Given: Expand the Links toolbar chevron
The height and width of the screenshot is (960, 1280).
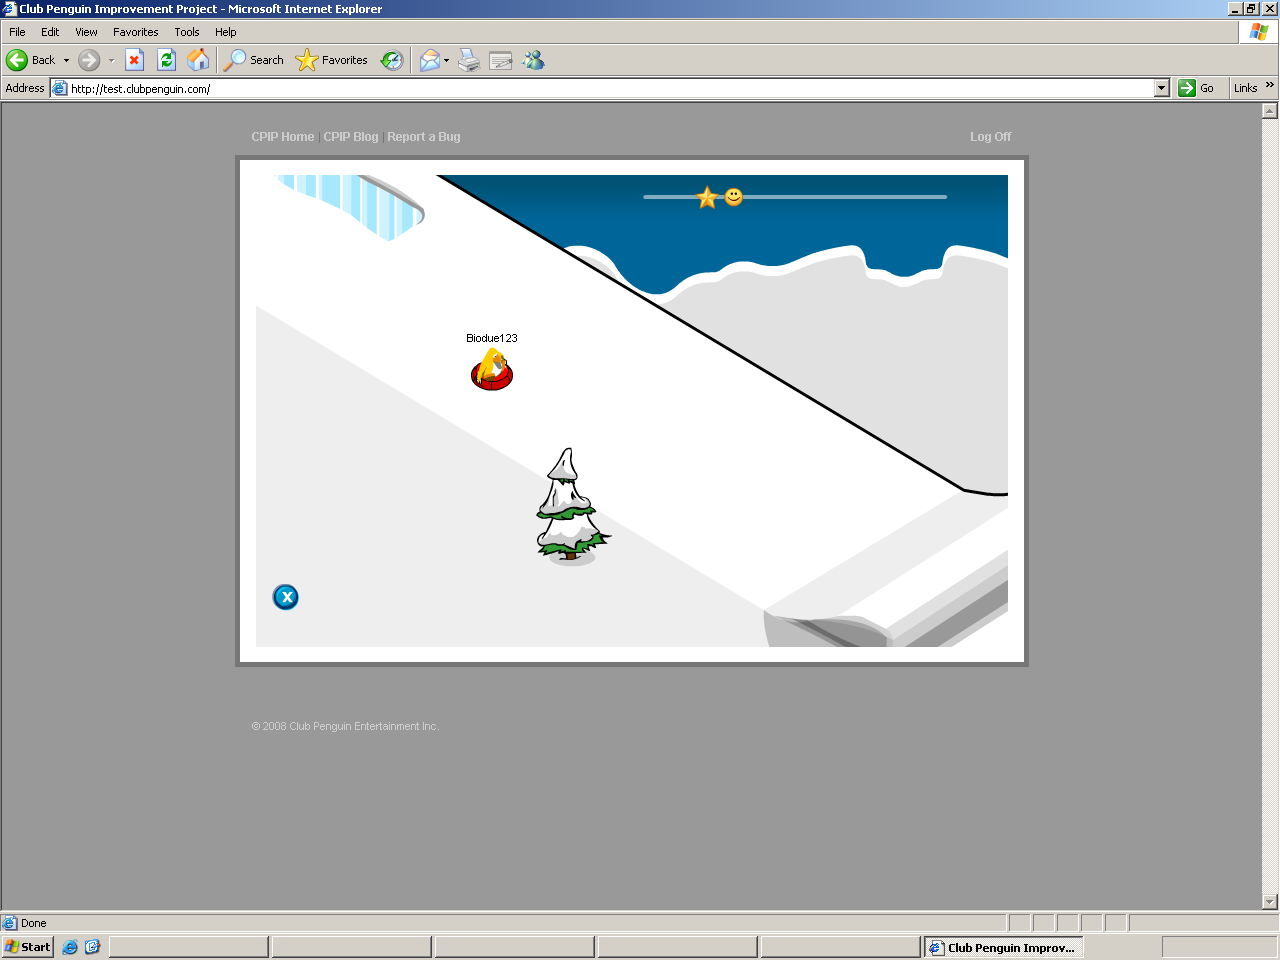Looking at the screenshot, I should click(1270, 85).
